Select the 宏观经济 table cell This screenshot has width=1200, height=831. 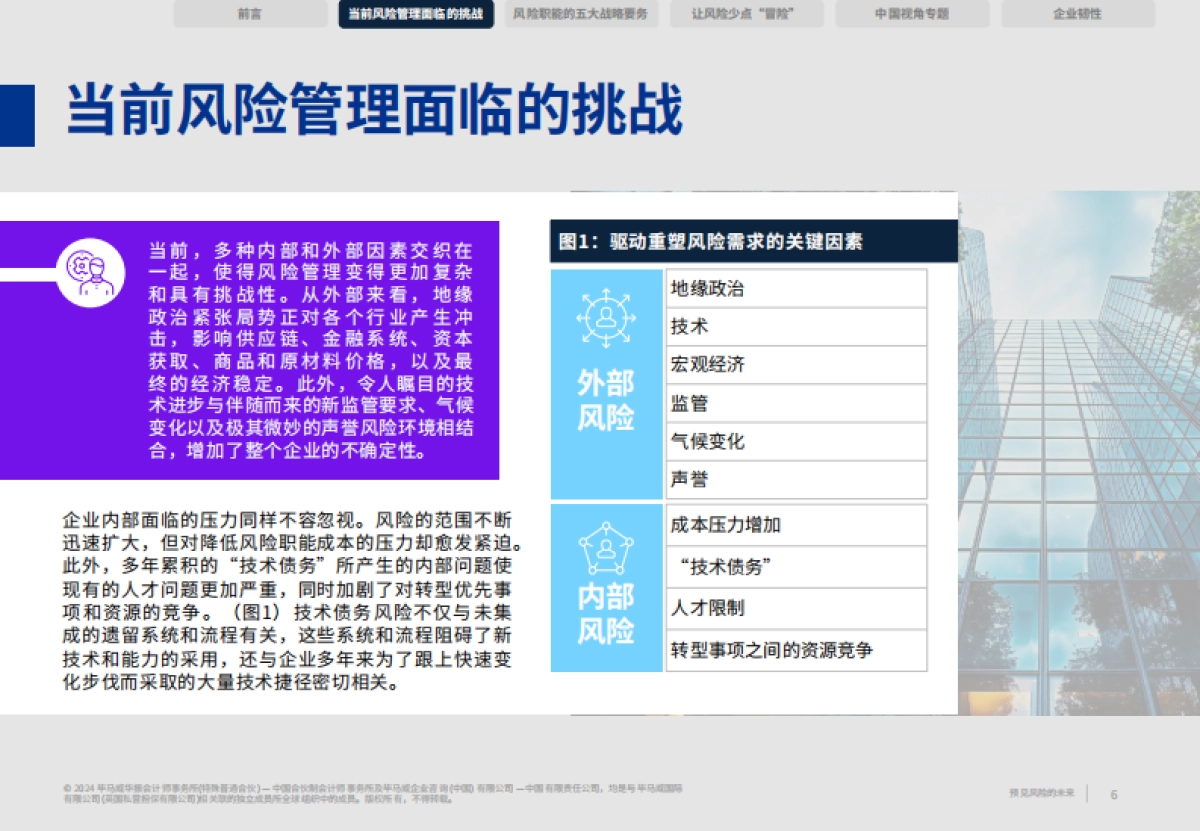click(x=796, y=365)
